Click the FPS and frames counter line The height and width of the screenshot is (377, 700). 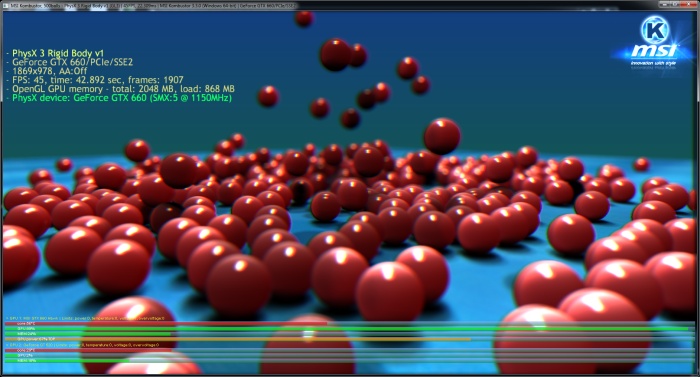[x=97, y=80]
